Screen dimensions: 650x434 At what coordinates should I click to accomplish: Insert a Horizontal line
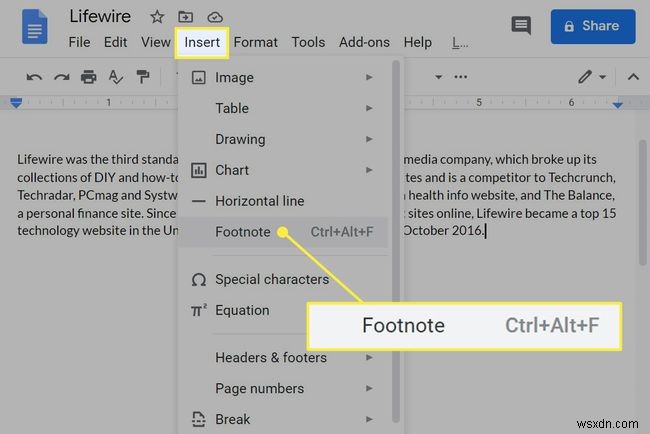click(x=284, y=201)
